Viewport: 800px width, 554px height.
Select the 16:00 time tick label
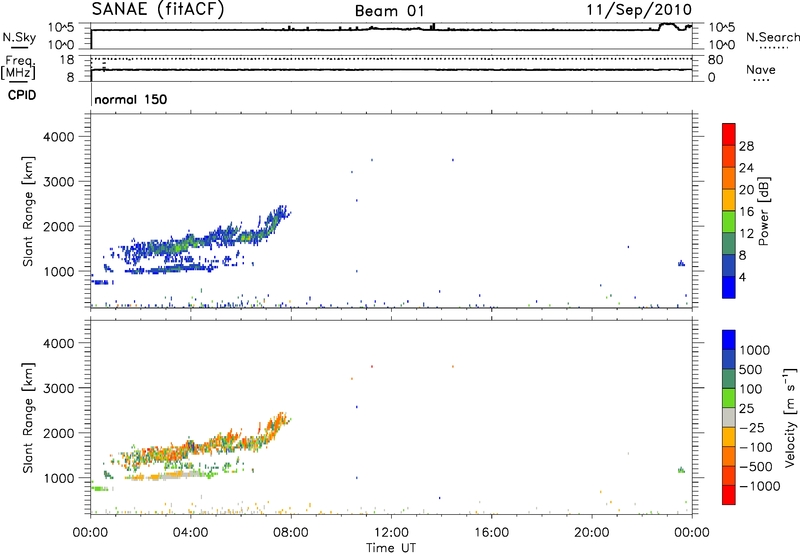(x=491, y=533)
